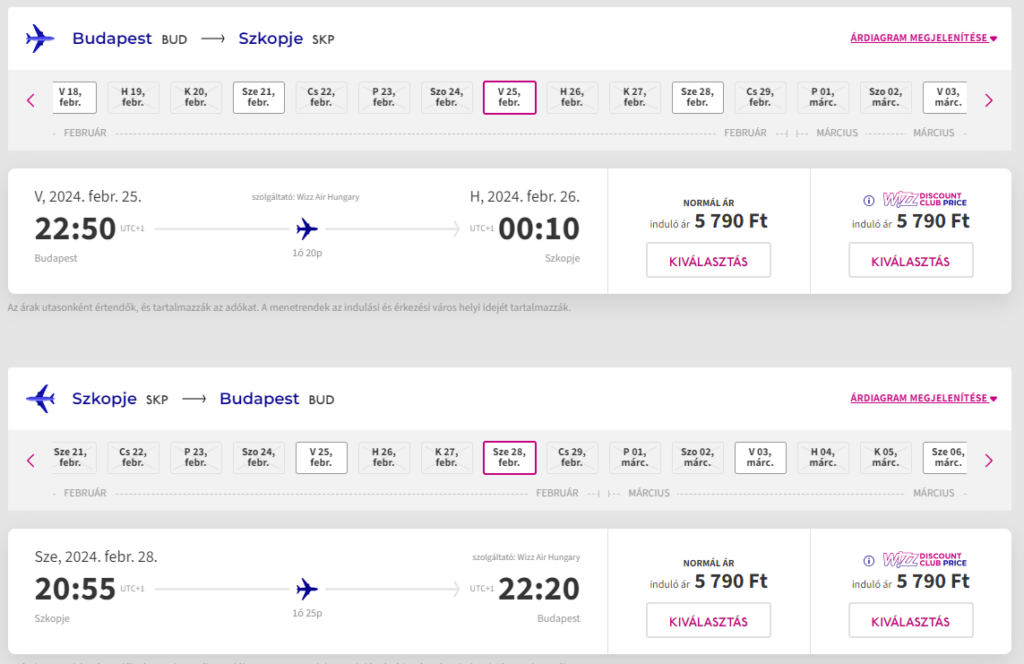Select return date V 03, márc.
Screen dimensions: 1024x664
[760, 458]
